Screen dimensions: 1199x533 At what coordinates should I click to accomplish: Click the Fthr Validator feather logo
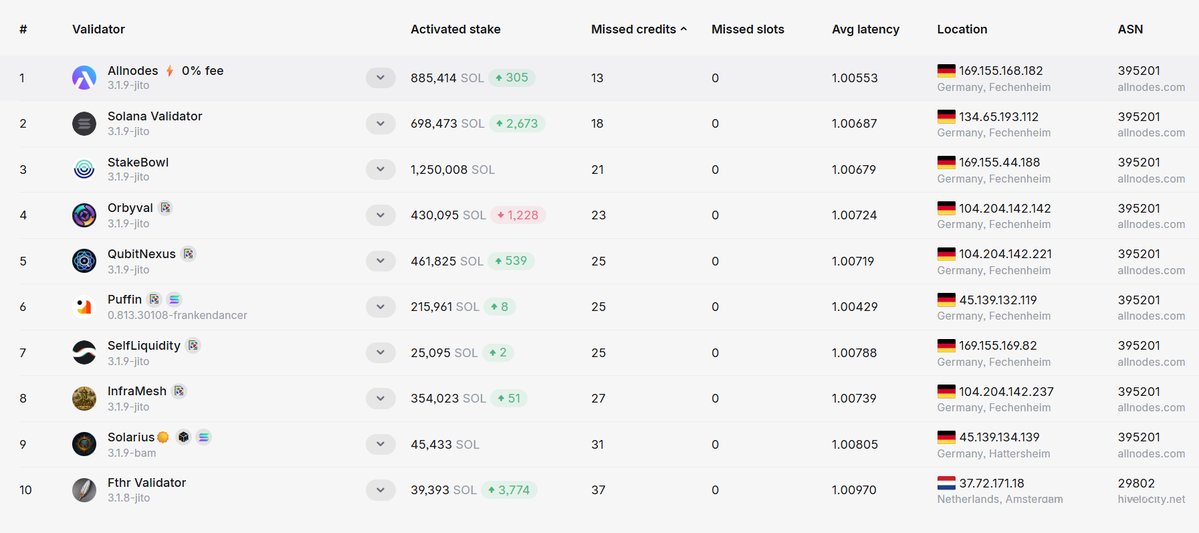(84, 490)
